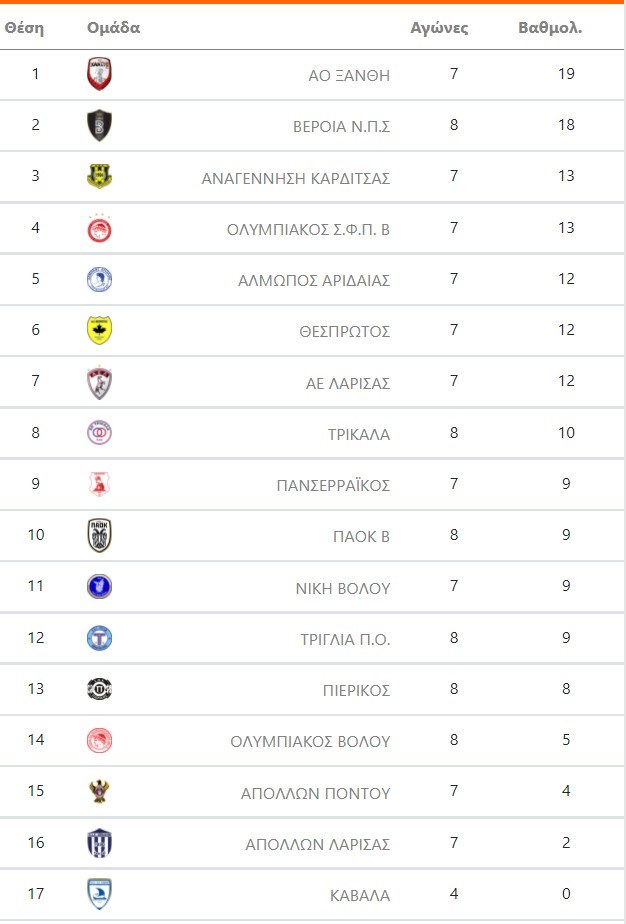Select the ΠΑΝΣΕΡΡΑΪΚΟΣ team name
The image size is (626, 924).
tap(332, 485)
